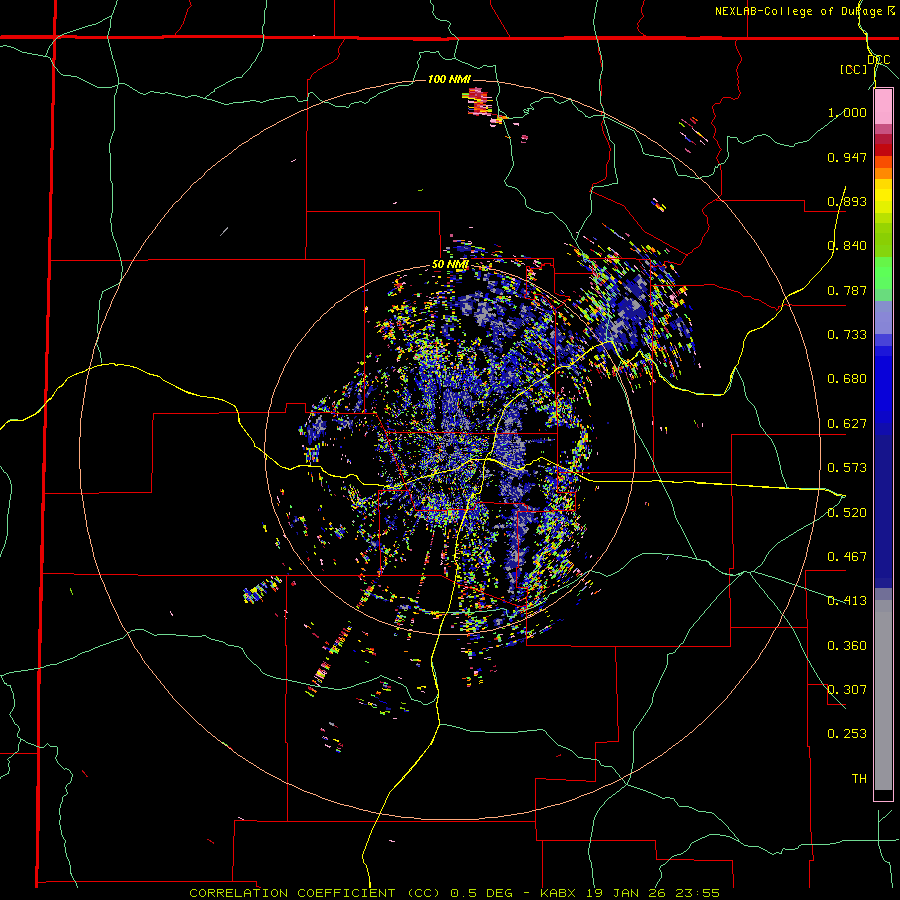Click the 1.000 value on color scale

click(847, 112)
